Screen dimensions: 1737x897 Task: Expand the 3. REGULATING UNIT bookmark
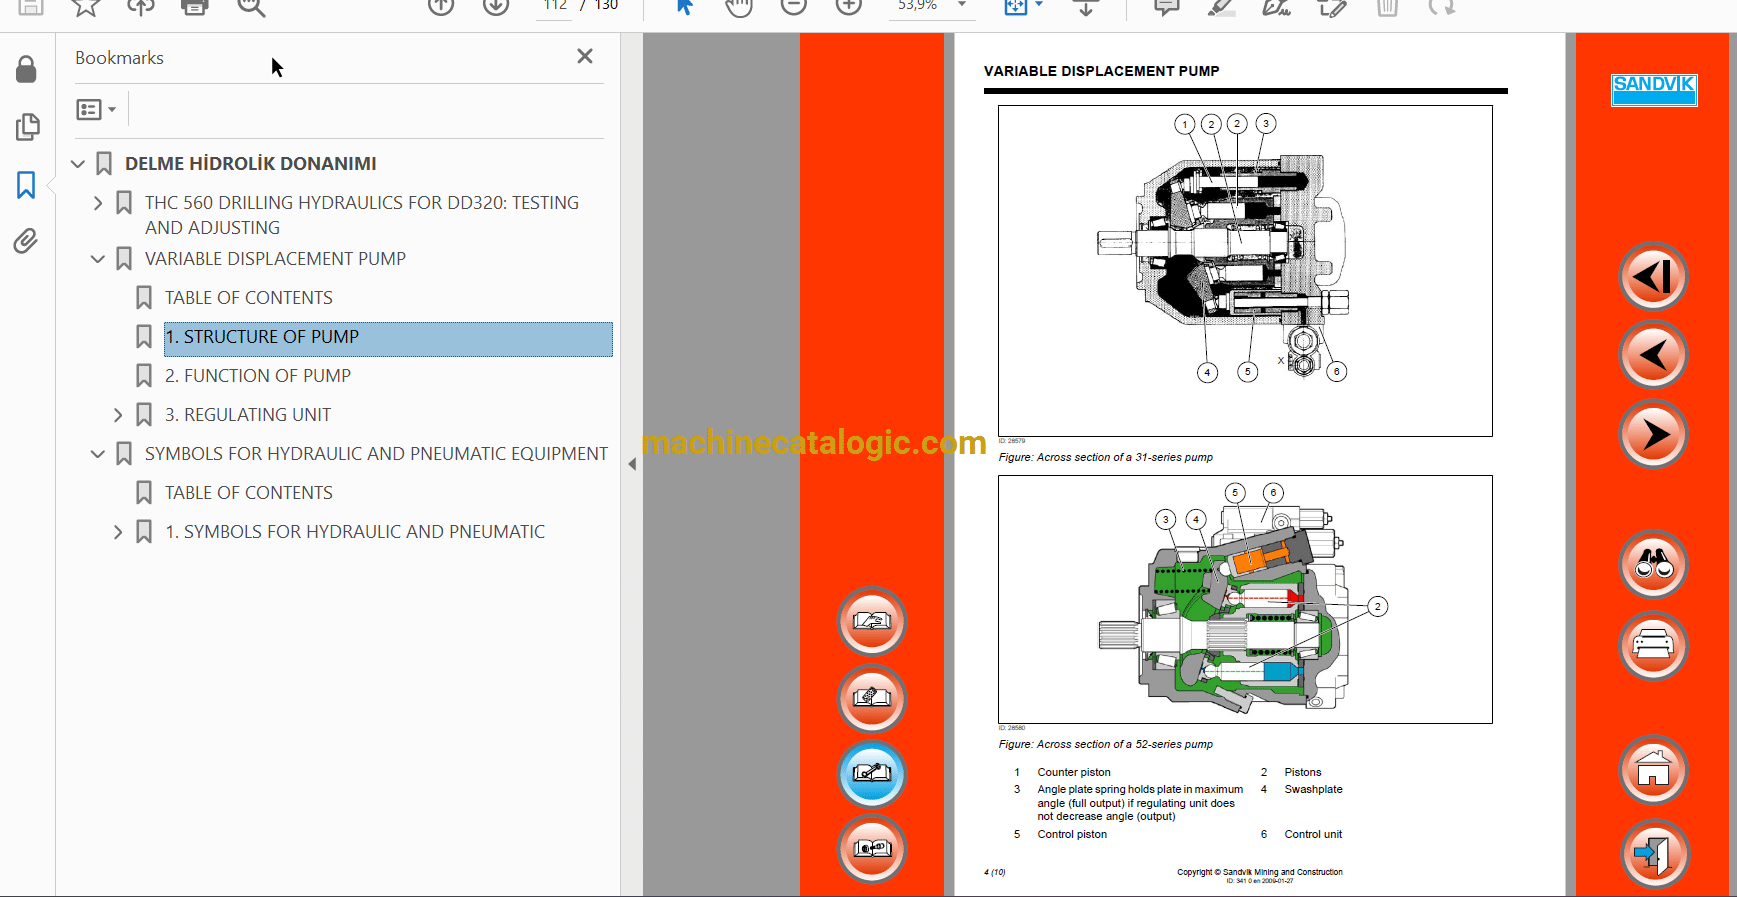coord(118,415)
